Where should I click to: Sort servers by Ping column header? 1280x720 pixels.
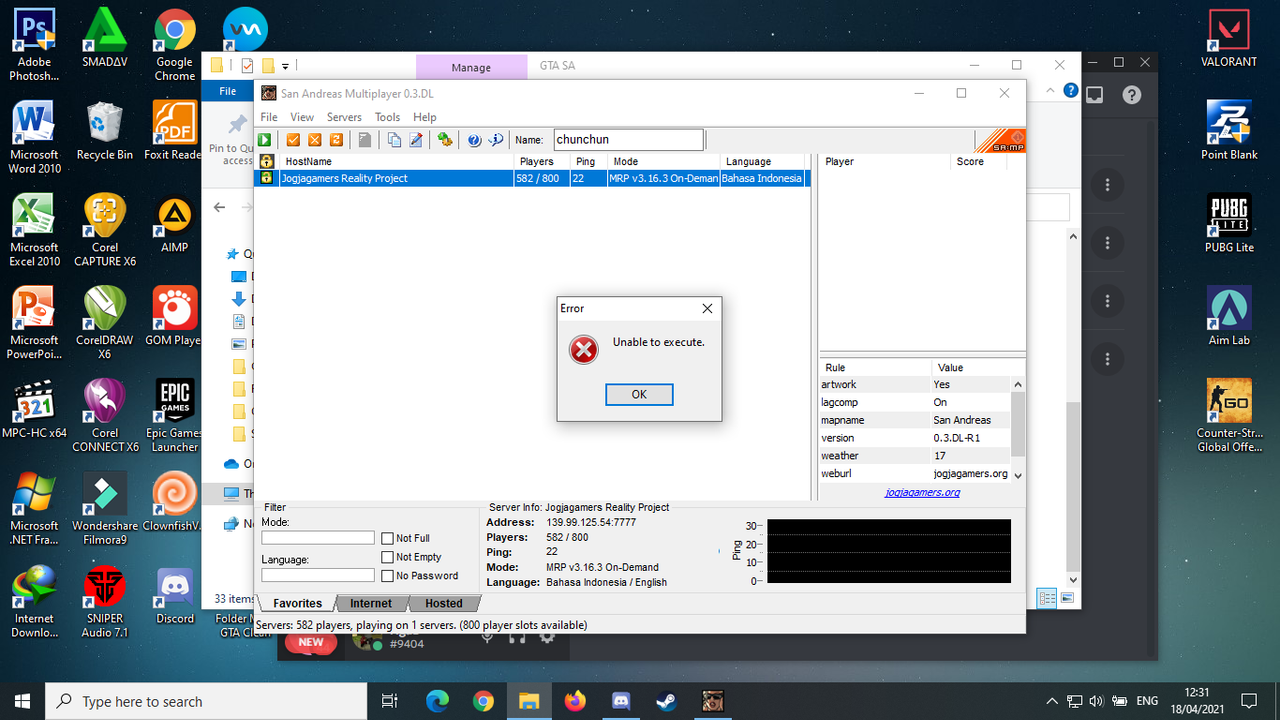pos(590,161)
